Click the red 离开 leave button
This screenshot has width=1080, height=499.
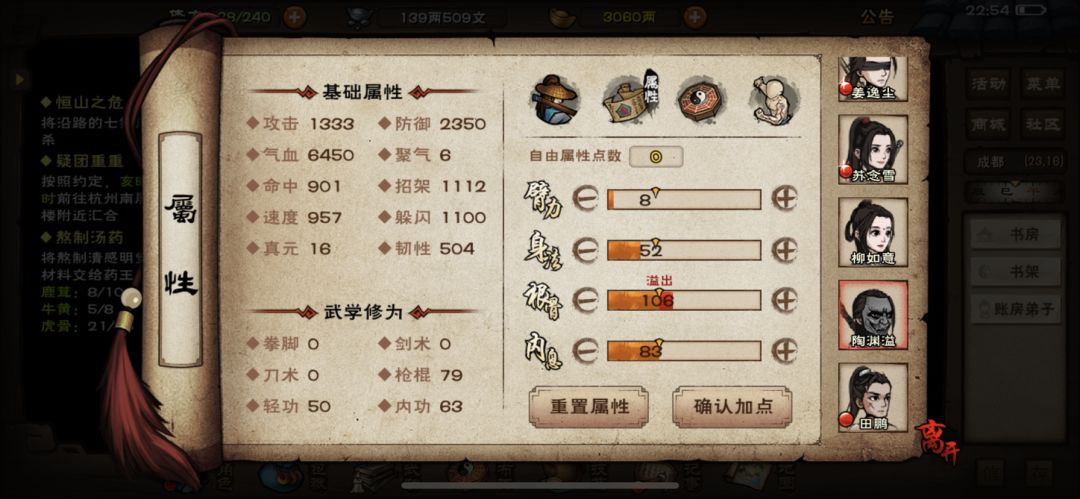point(937,441)
